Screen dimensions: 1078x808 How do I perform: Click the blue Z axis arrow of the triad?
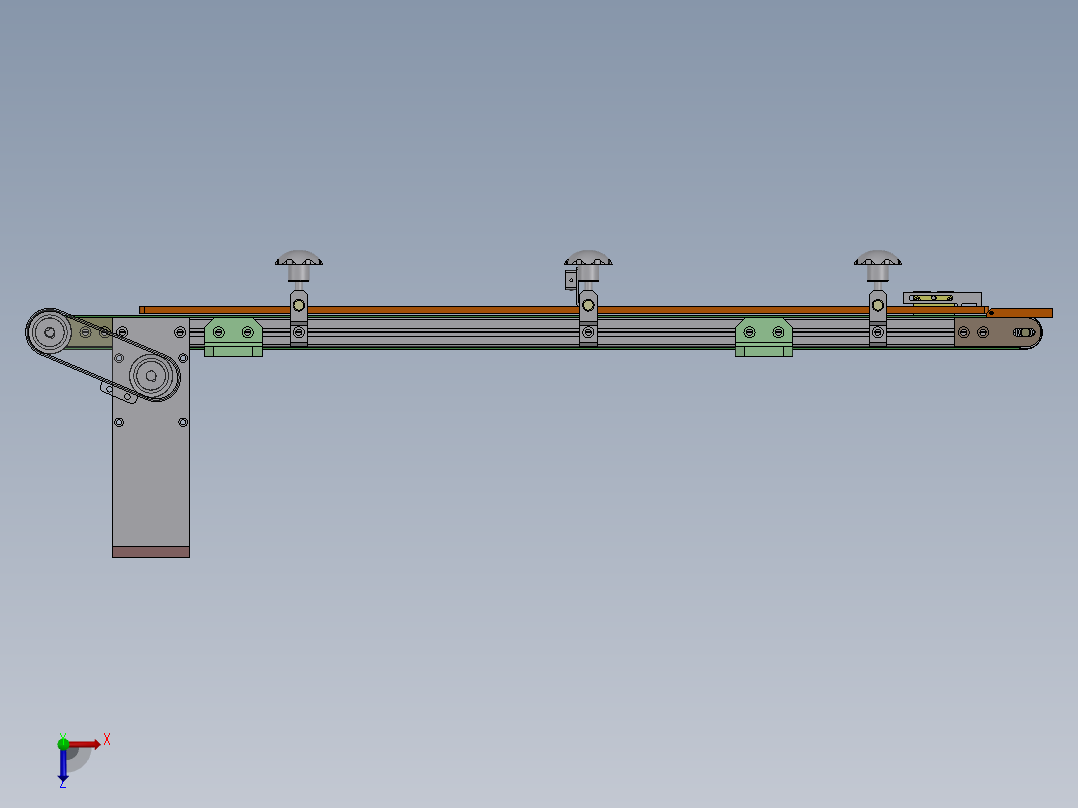(x=63, y=765)
